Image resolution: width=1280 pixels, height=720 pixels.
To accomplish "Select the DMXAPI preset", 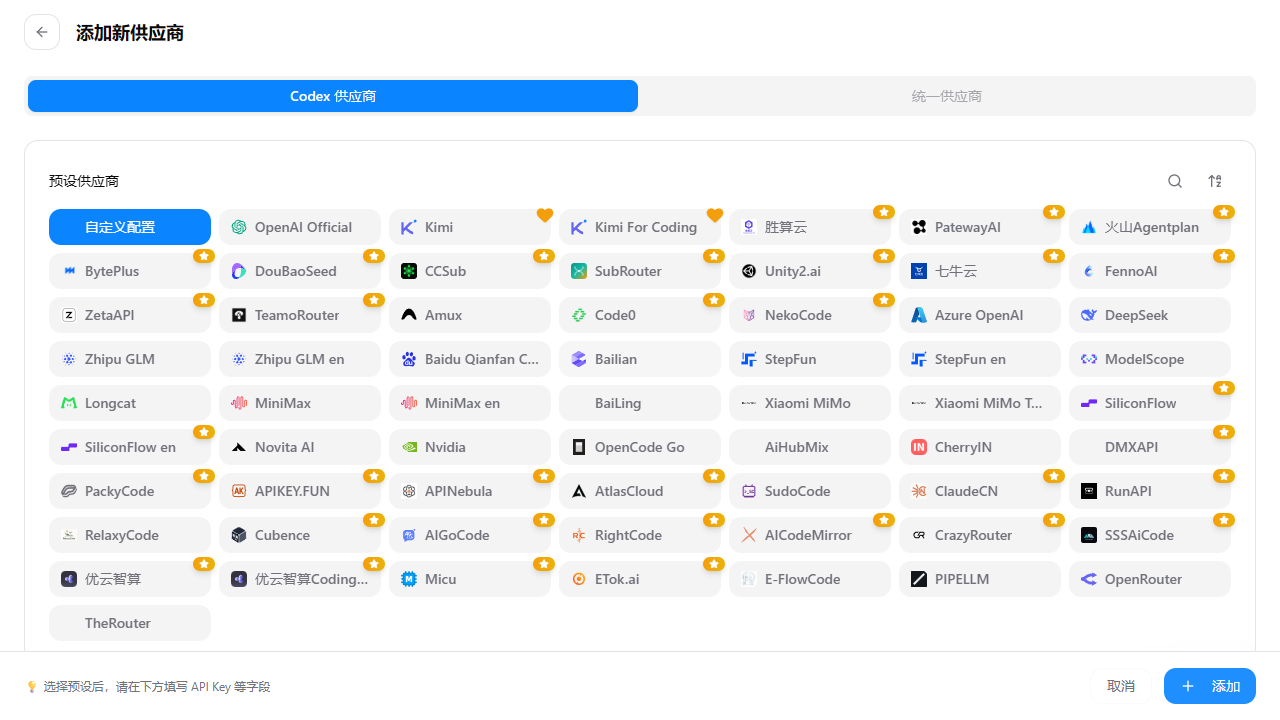I will [1150, 447].
